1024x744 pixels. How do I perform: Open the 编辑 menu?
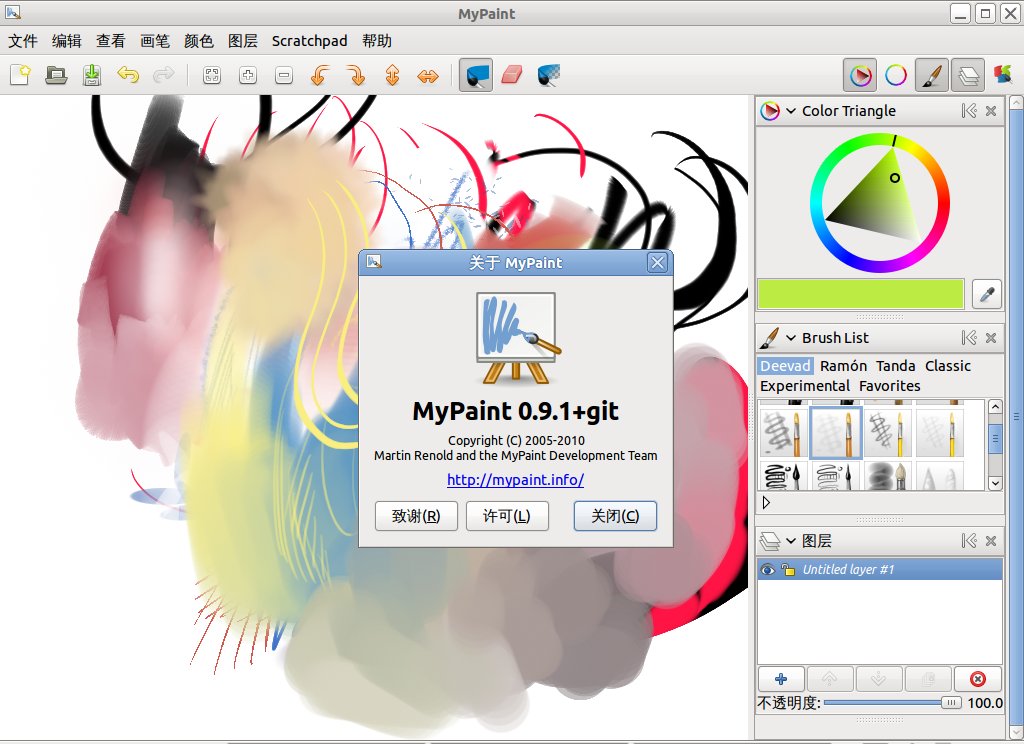pos(67,41)
